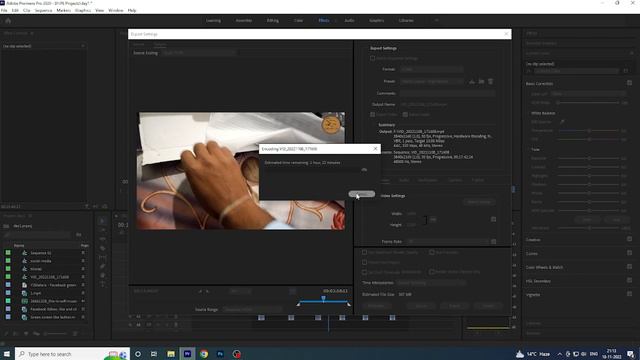Screen dimensions: 640x360
Task: Select the 1.mp4 clip in Project panel
Action: click(36, 293)
